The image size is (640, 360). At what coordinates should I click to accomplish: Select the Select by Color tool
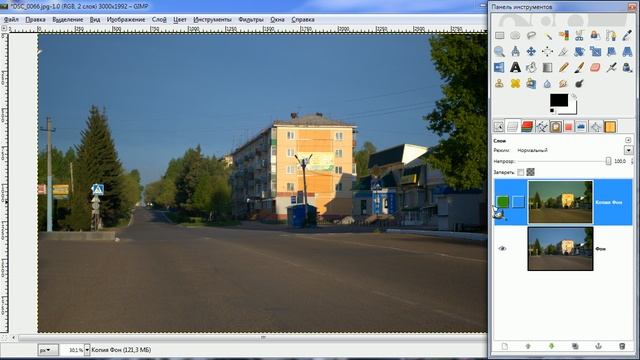pyautogui.click(x=564, y=36)
